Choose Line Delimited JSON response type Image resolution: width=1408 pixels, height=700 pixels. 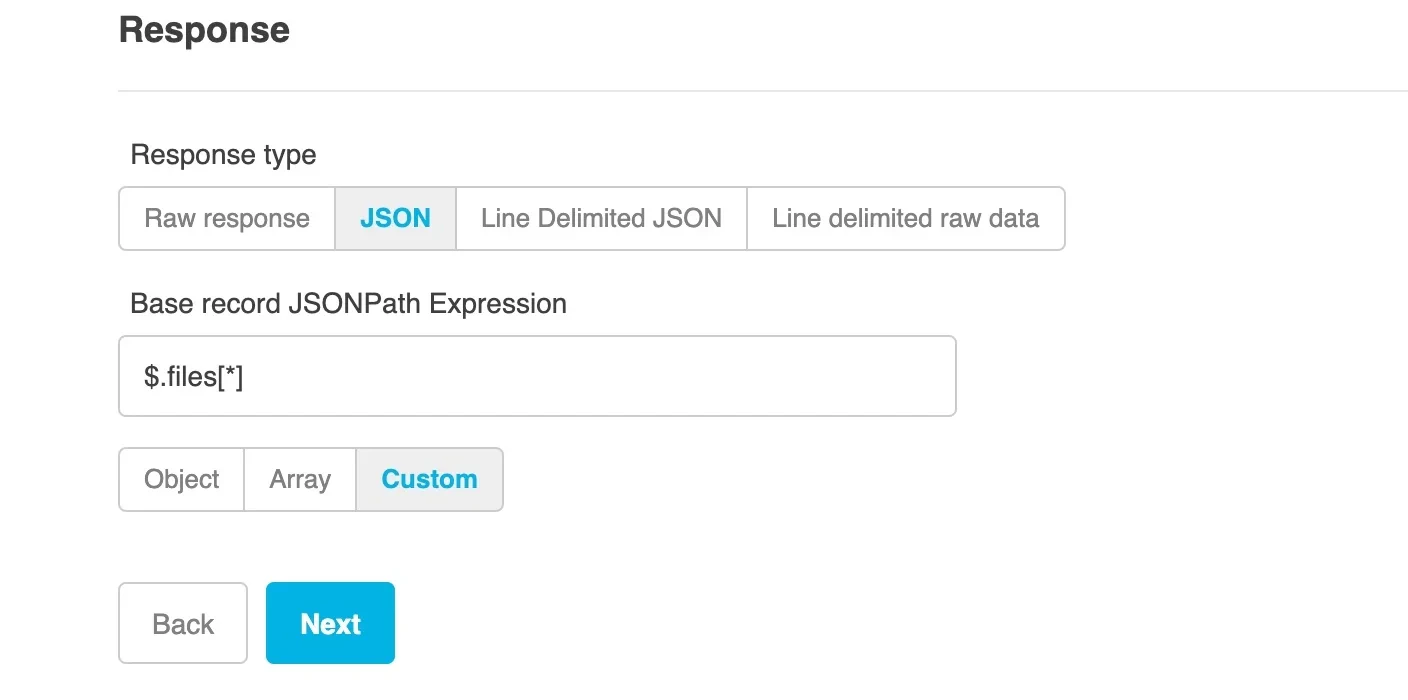(x=600, y=218)
